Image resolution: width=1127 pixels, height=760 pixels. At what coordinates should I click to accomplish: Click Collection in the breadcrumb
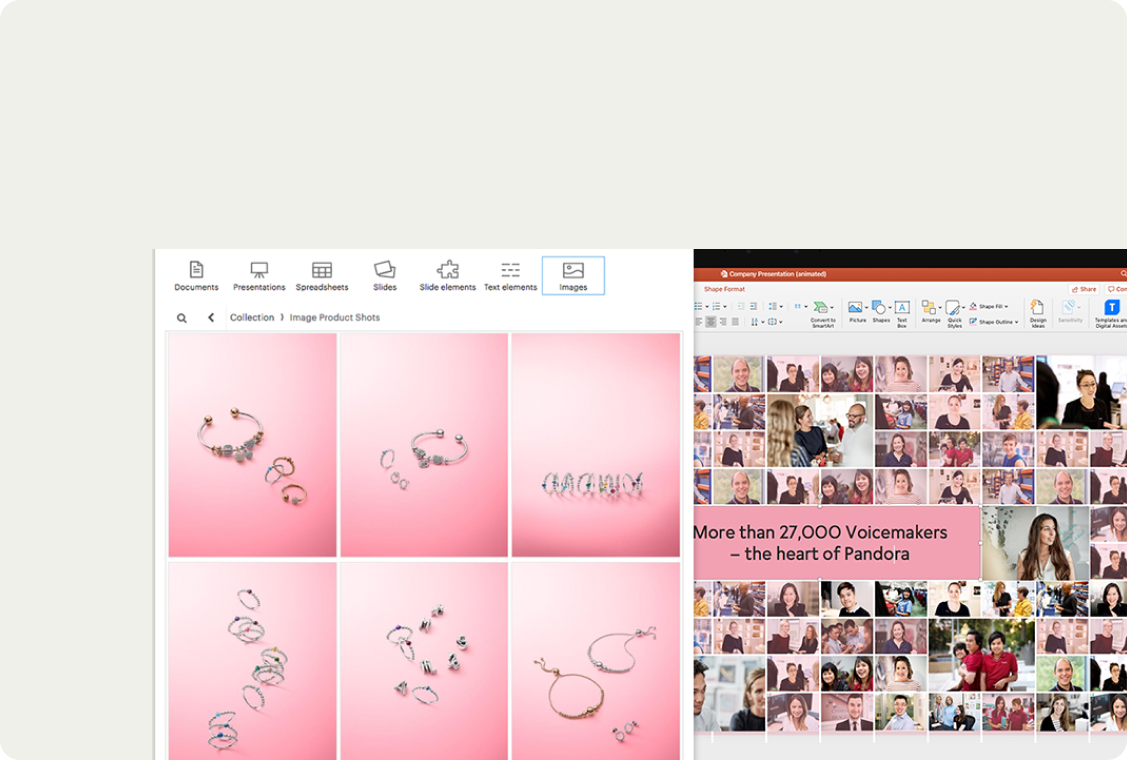(252, 318)
